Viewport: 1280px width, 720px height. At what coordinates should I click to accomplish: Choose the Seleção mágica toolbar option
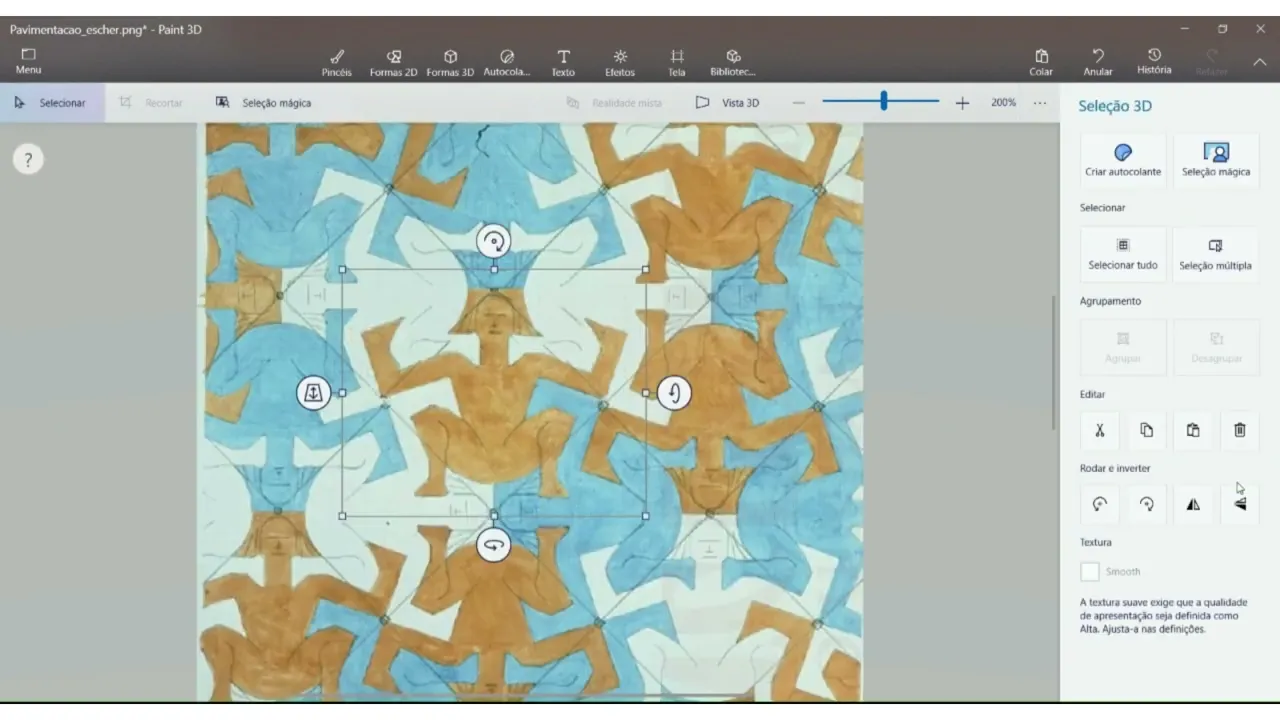pyautogui.click(x=264, y=102)
